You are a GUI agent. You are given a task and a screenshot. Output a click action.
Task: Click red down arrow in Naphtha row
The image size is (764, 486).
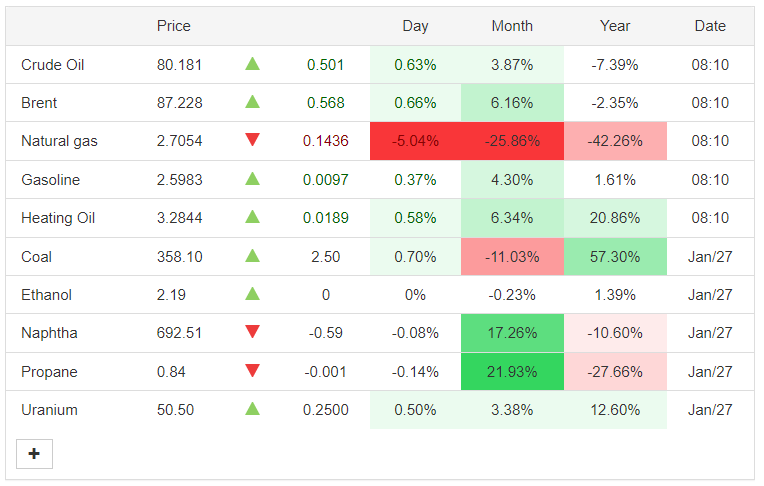pyautogui.click(x=252, y=332)
